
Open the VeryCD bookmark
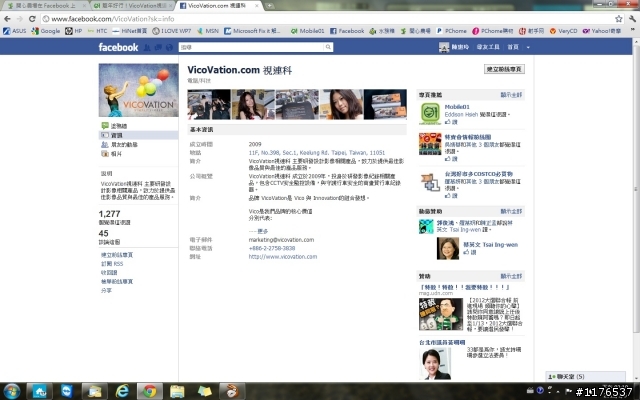point(563,31)
